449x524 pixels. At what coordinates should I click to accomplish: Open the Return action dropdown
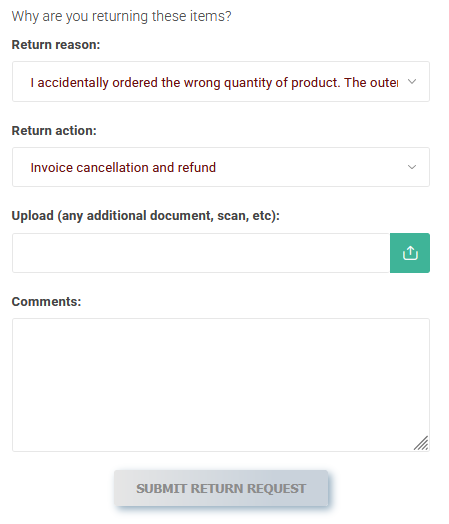click(x=221, y=167)
